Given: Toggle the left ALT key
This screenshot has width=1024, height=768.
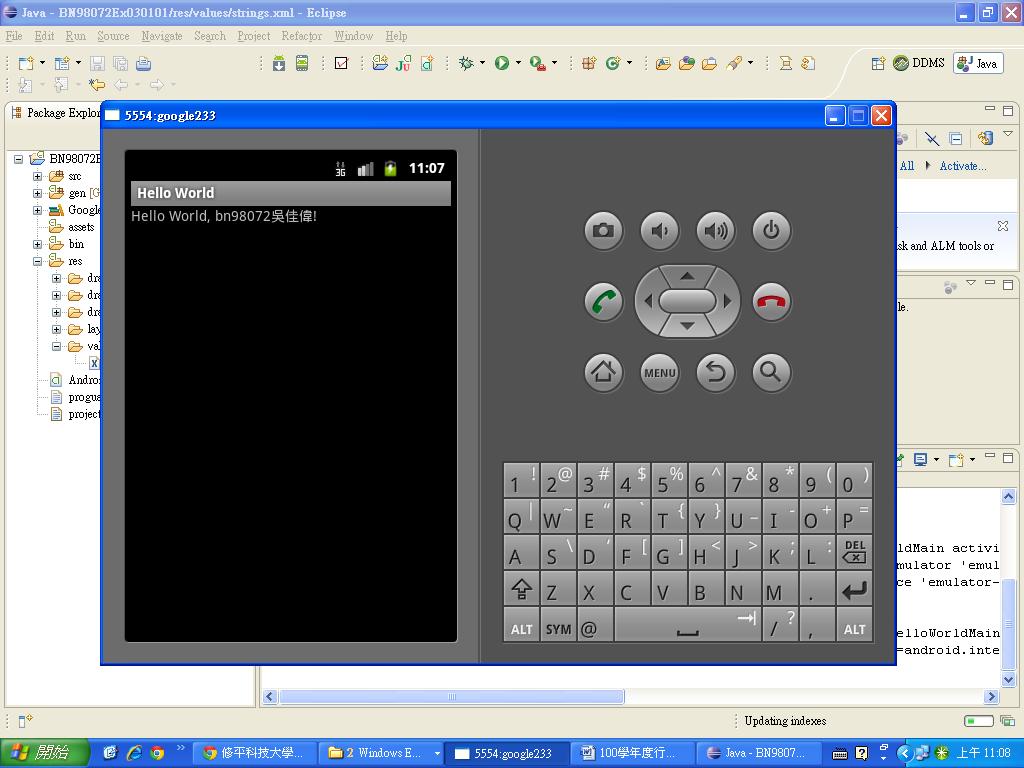Looking at the screenshot, I should coord(521,628).
